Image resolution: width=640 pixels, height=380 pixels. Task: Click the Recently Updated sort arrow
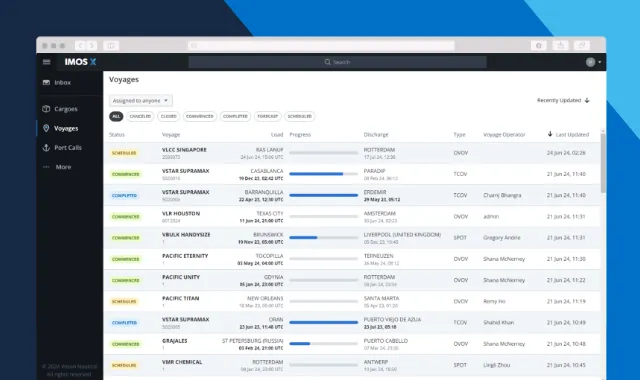[x=587, y=100]
